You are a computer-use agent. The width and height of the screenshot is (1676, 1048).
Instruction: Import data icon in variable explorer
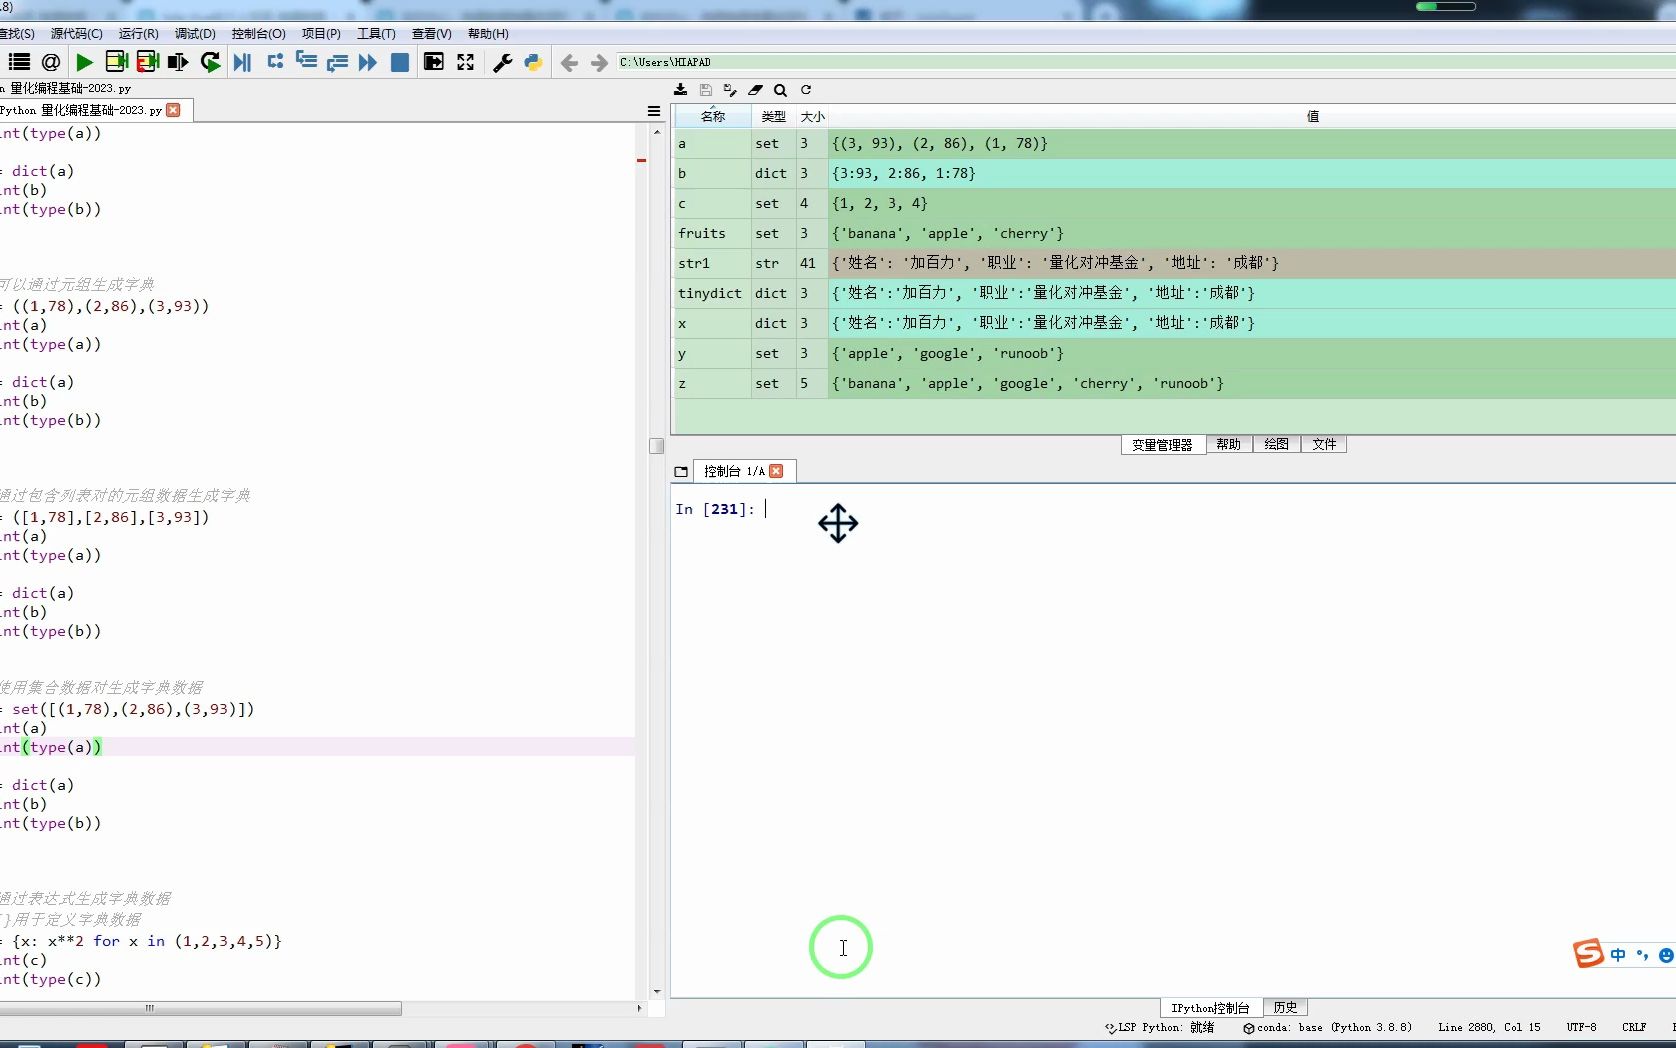681,90
